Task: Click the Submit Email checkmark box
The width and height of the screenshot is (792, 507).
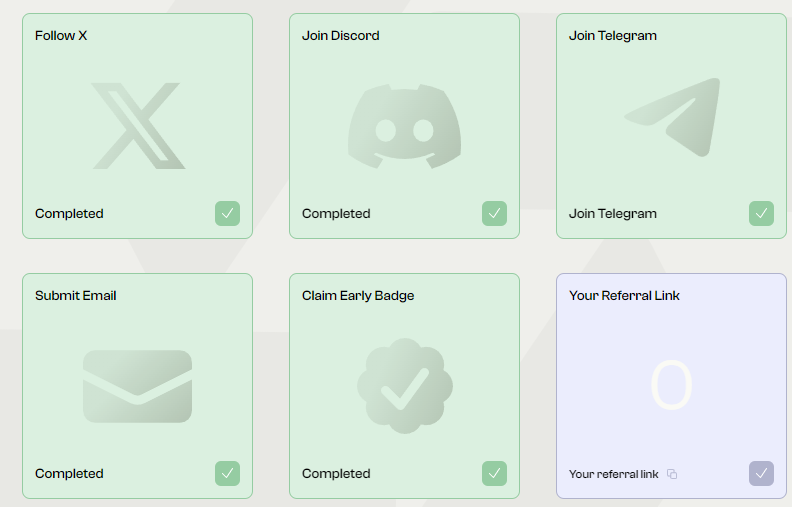Action: [x=227, y=473]
